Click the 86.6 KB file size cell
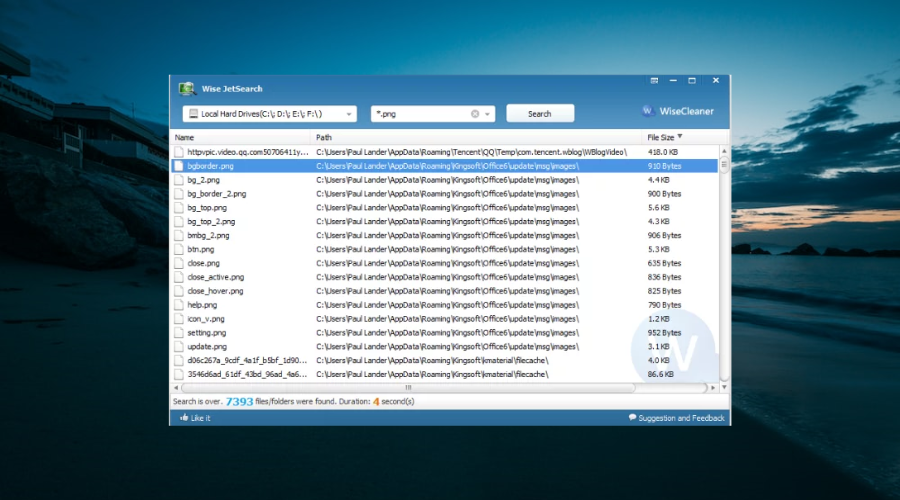Viewport: 900px width, 500px height. coord(661,374)
